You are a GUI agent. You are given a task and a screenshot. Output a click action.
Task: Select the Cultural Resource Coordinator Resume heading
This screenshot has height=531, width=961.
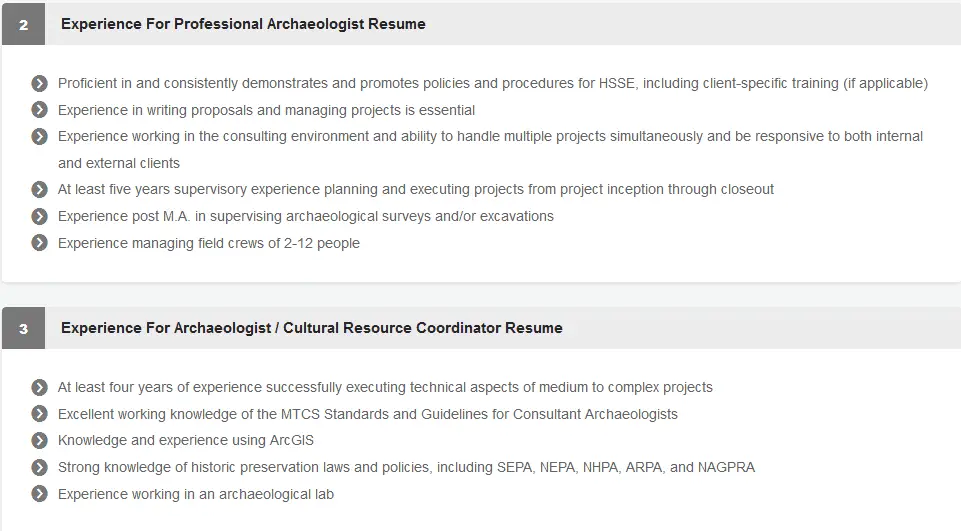(311, 328)
